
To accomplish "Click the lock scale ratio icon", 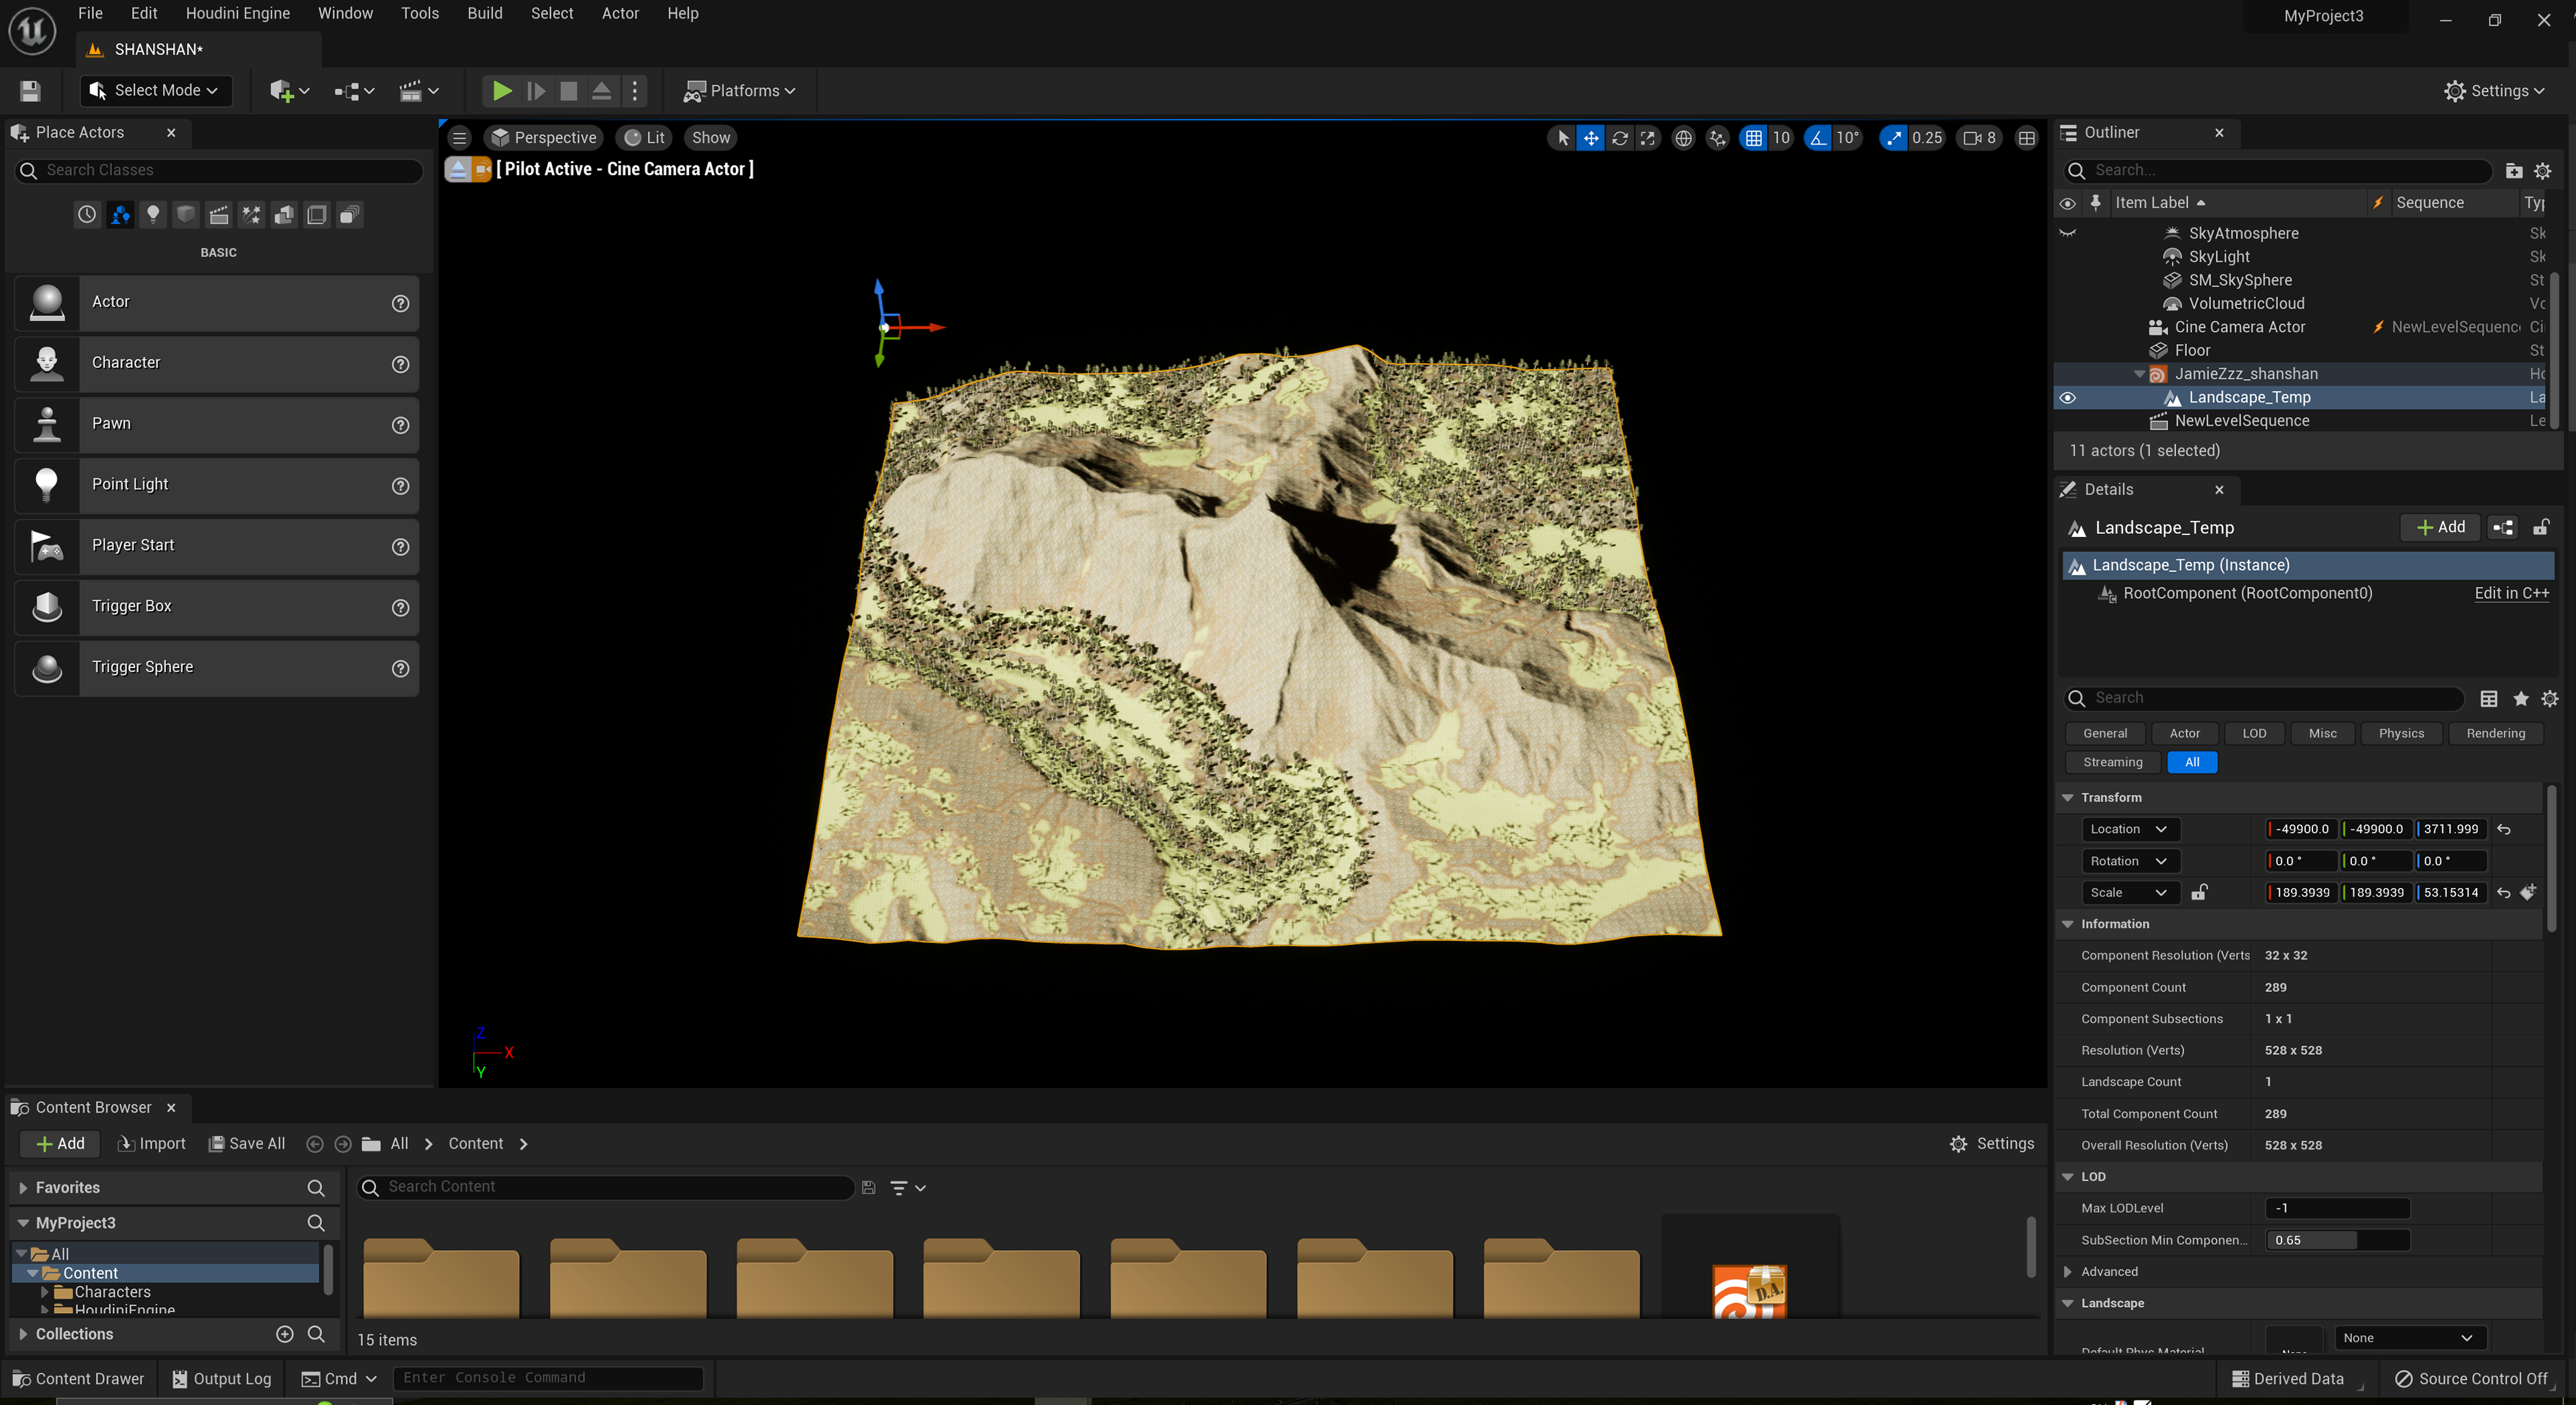I will click(x=2199, y=892).
